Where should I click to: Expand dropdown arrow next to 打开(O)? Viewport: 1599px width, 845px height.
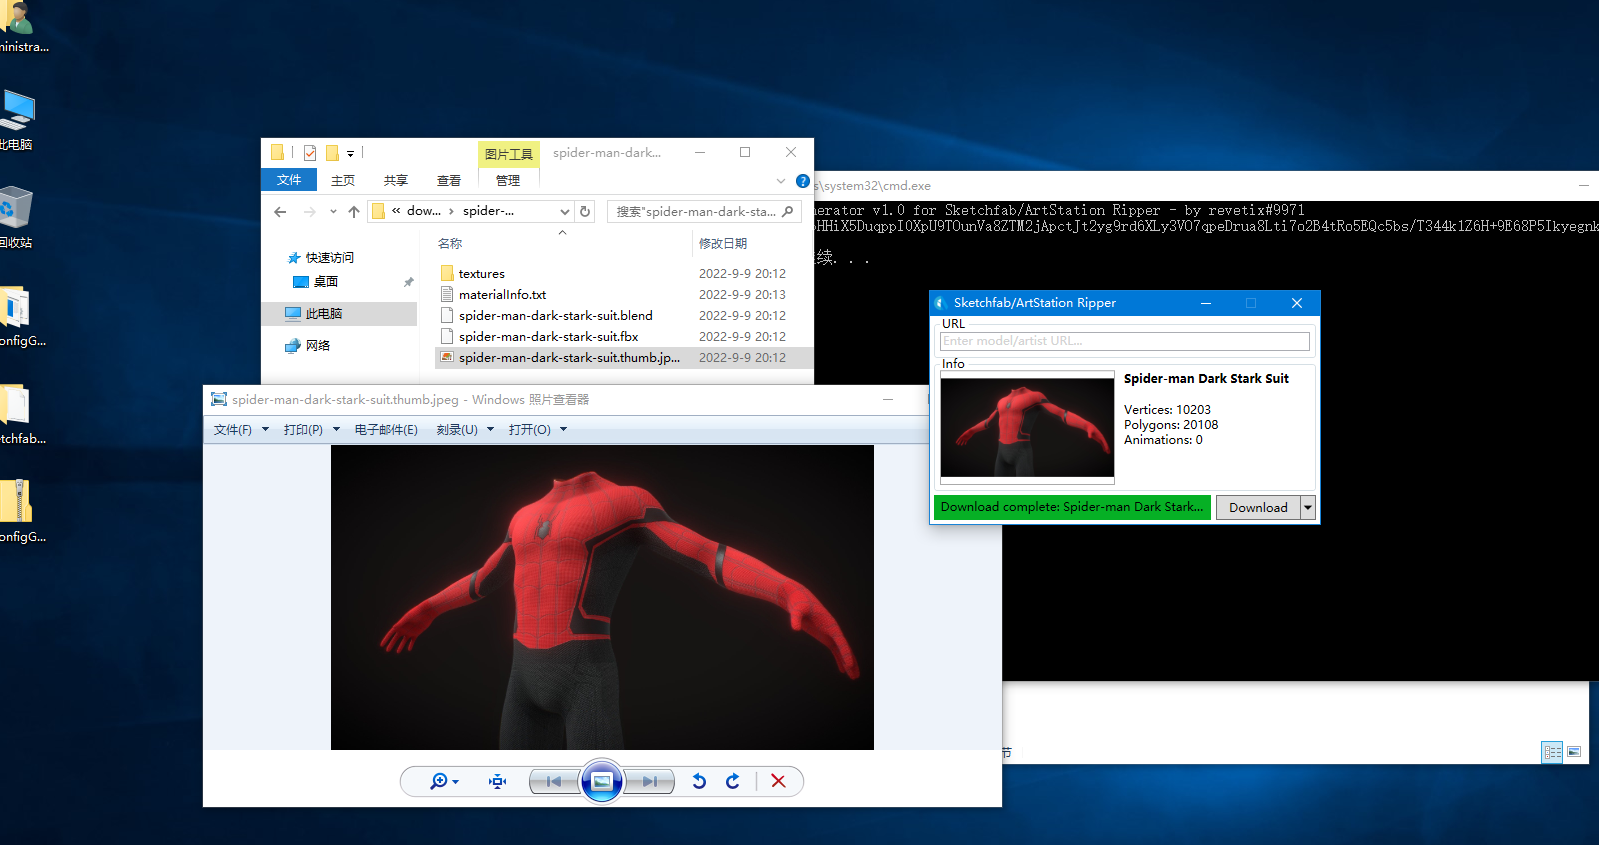[x=564, y=430]
